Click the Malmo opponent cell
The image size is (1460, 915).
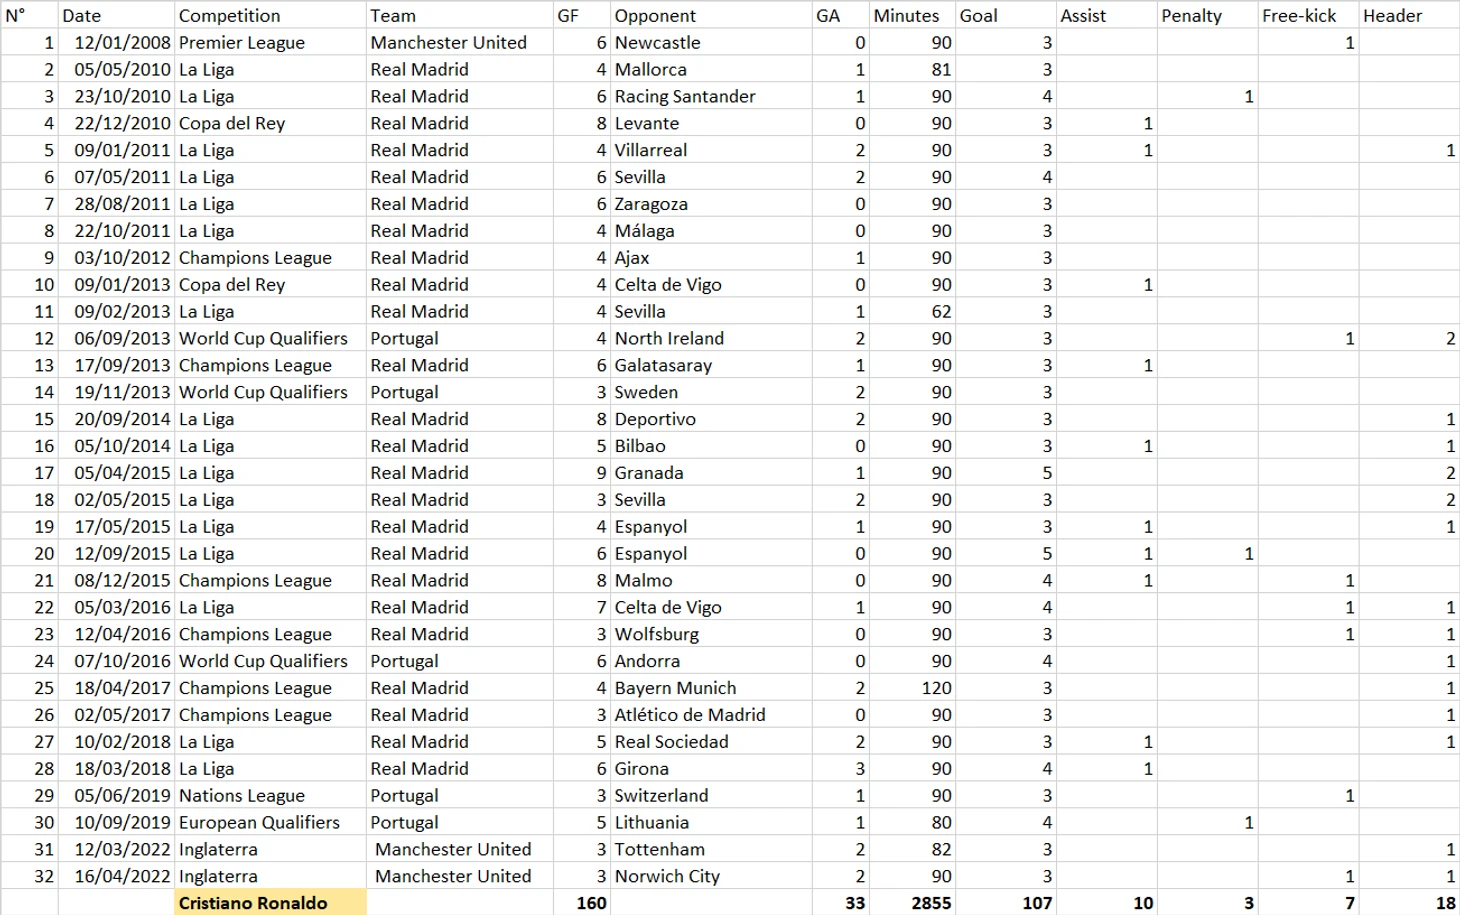pos(711,581)
